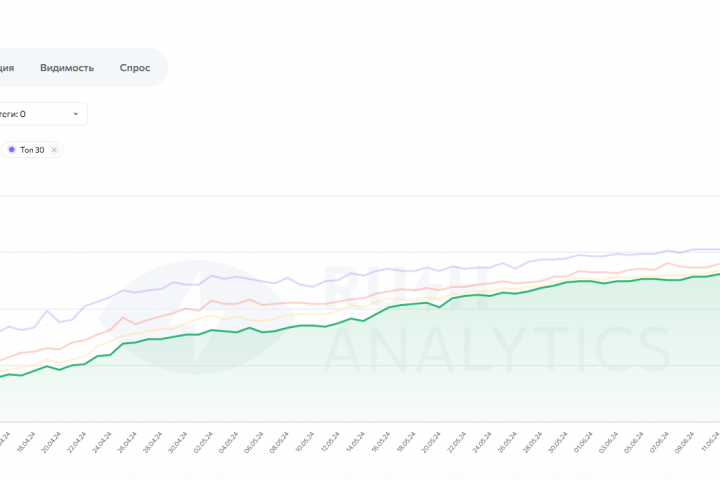Click the 18.04.24 date label on axis
The width and height of the screenshot is (720, 480).
click(24, 443)
